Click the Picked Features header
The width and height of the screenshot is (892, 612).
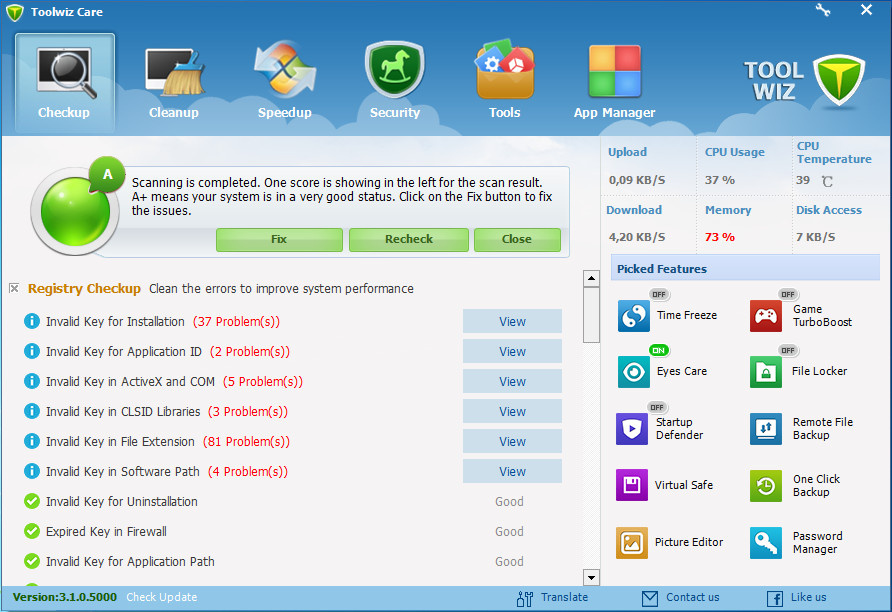click(x=745, y=268)
